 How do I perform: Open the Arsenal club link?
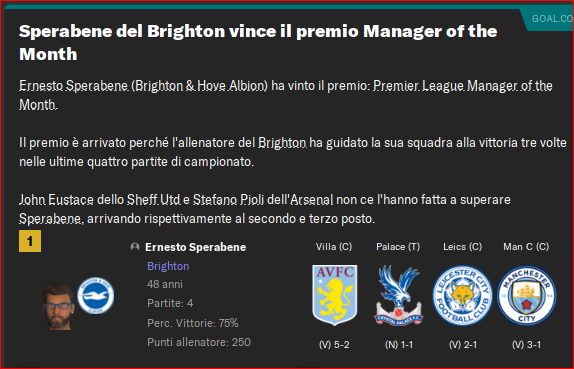point(312,200)
